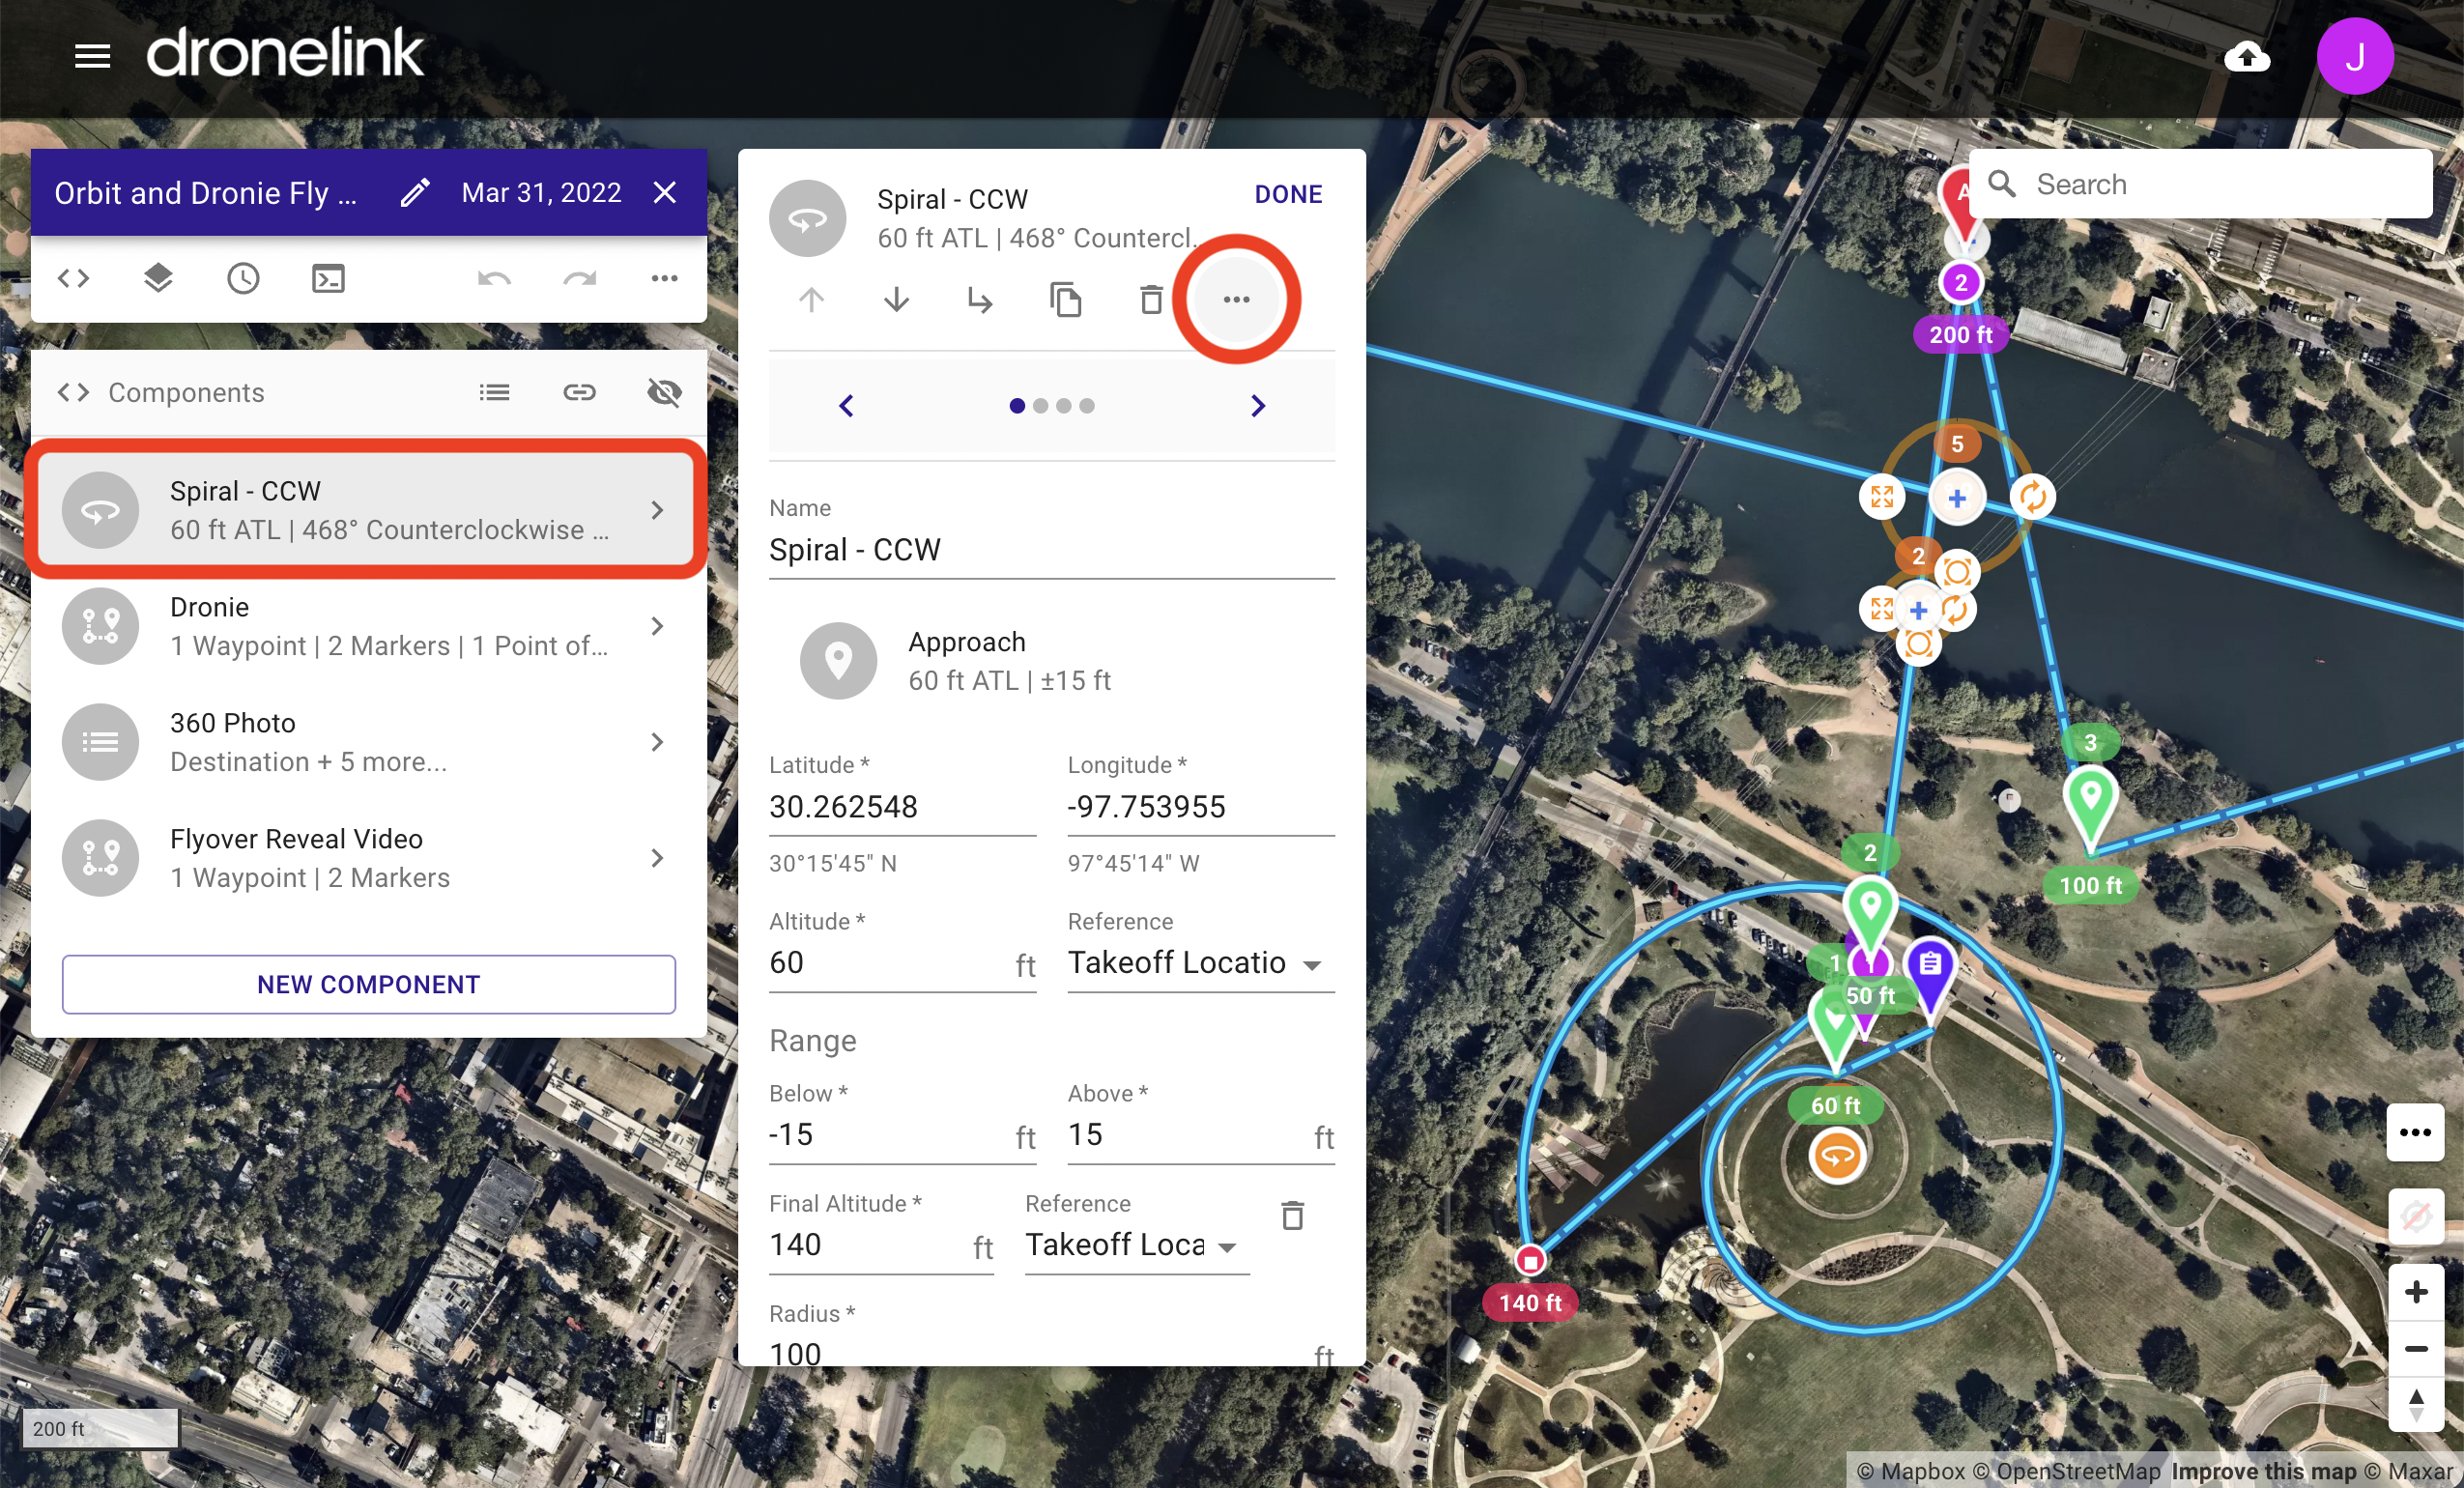Click the Longitude field -97.753955

point(1200,807)
